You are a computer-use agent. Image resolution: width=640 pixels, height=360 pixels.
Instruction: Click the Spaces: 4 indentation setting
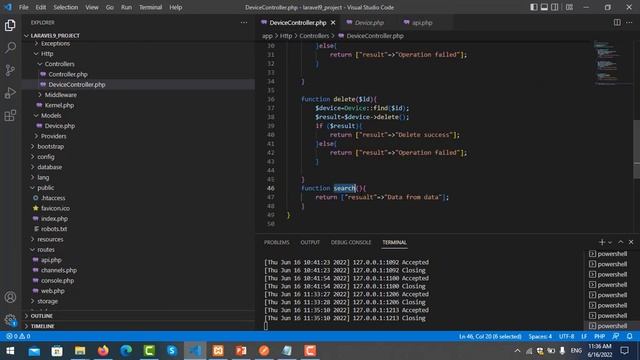[x=540, y=336]
